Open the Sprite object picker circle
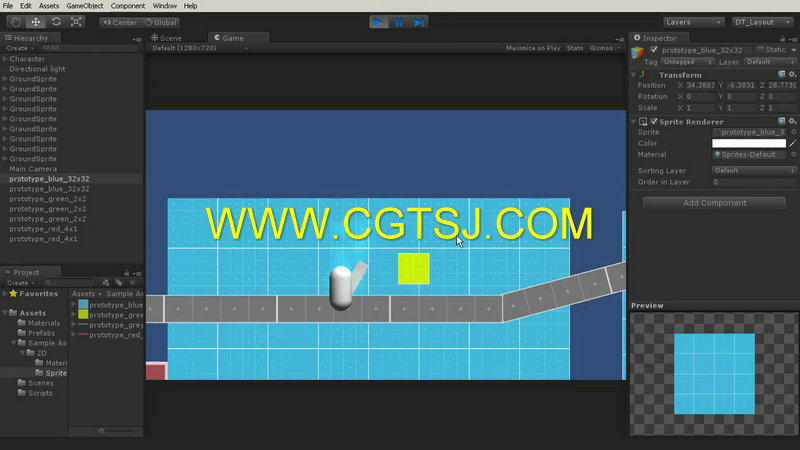This screenshot has height=450, width=800. (x=793, y=132)
